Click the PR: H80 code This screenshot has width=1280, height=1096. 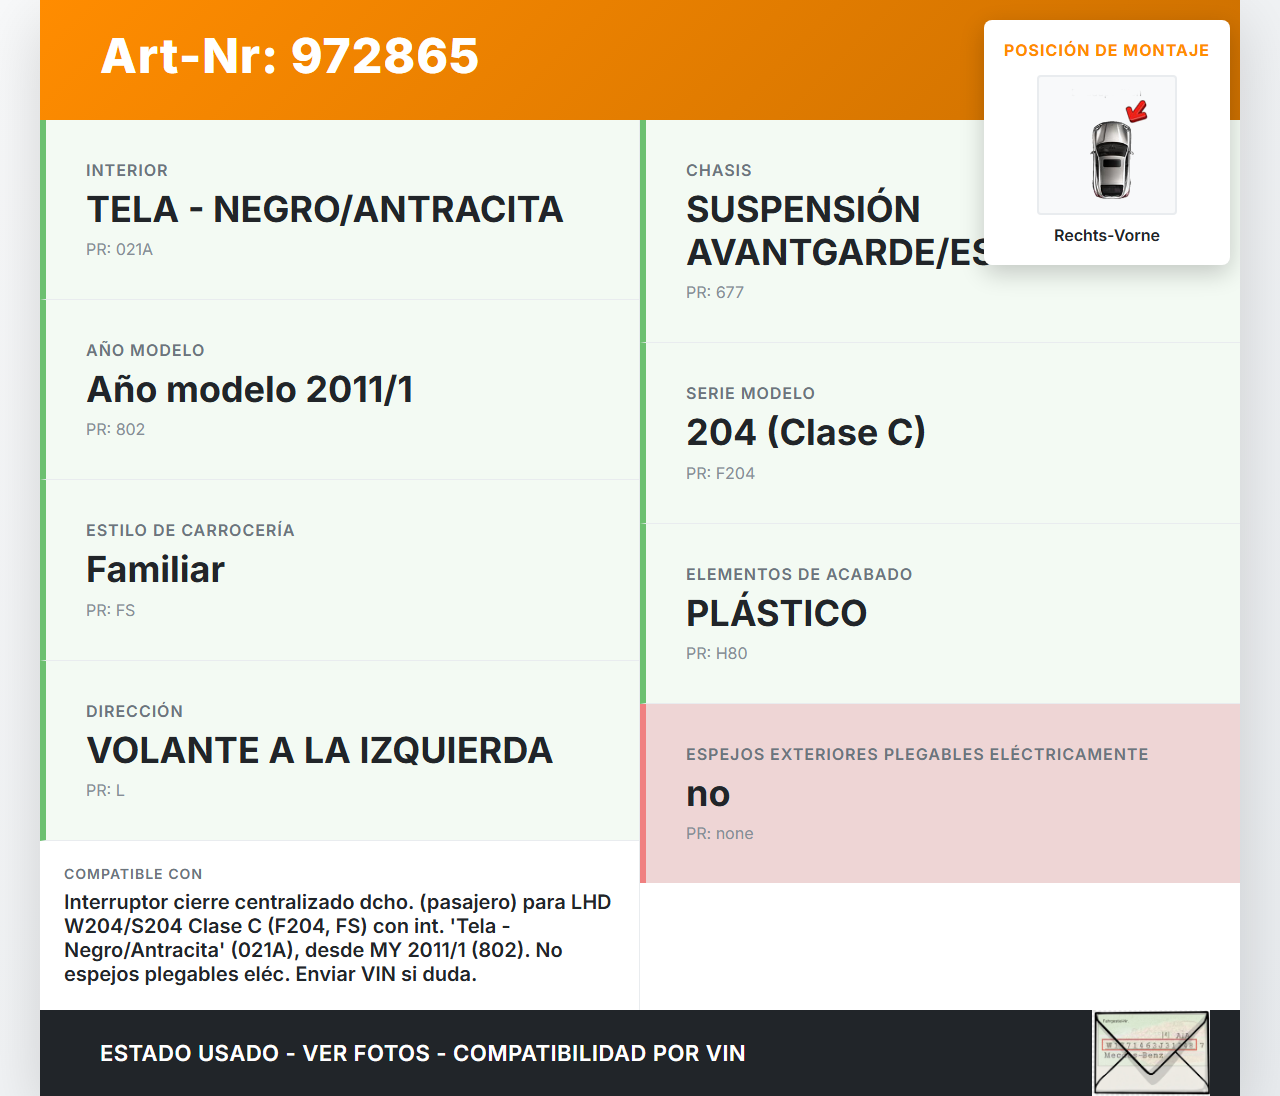click(716, 654)
